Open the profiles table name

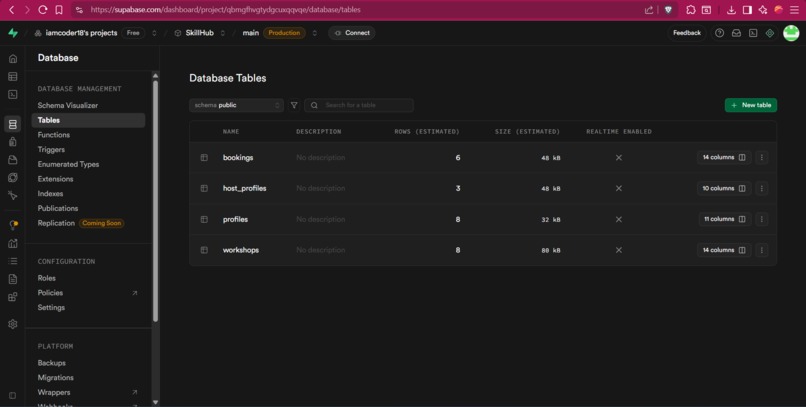pos(235,219)
